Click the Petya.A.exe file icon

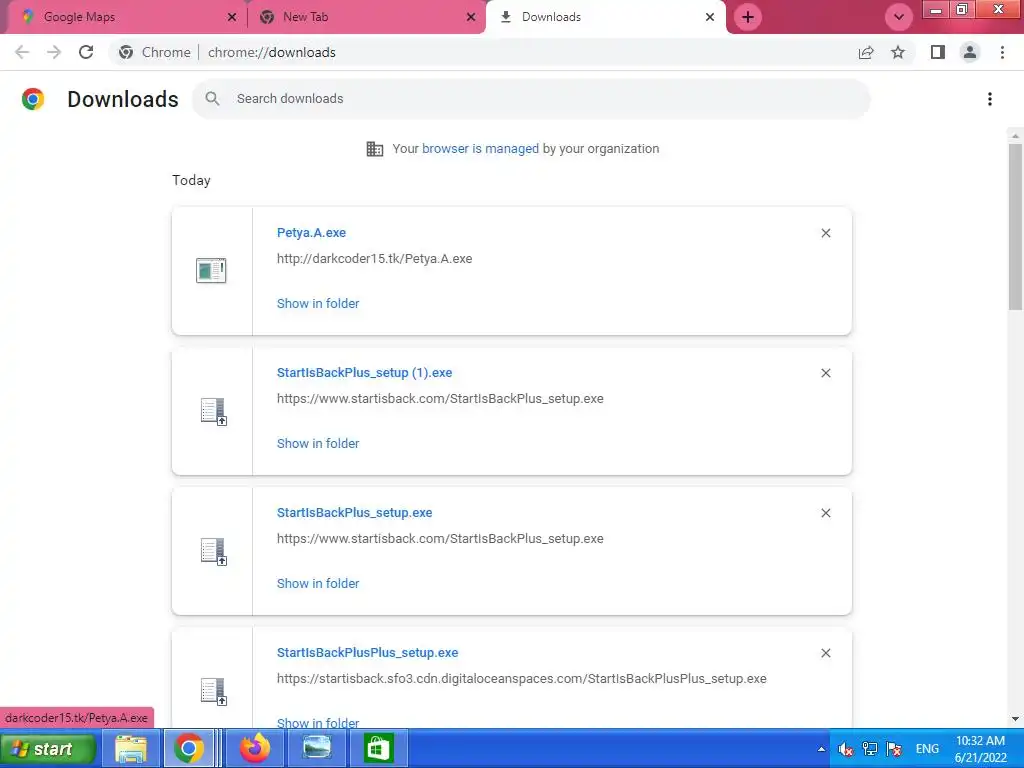pyautogui.click(x=211, y=270)
